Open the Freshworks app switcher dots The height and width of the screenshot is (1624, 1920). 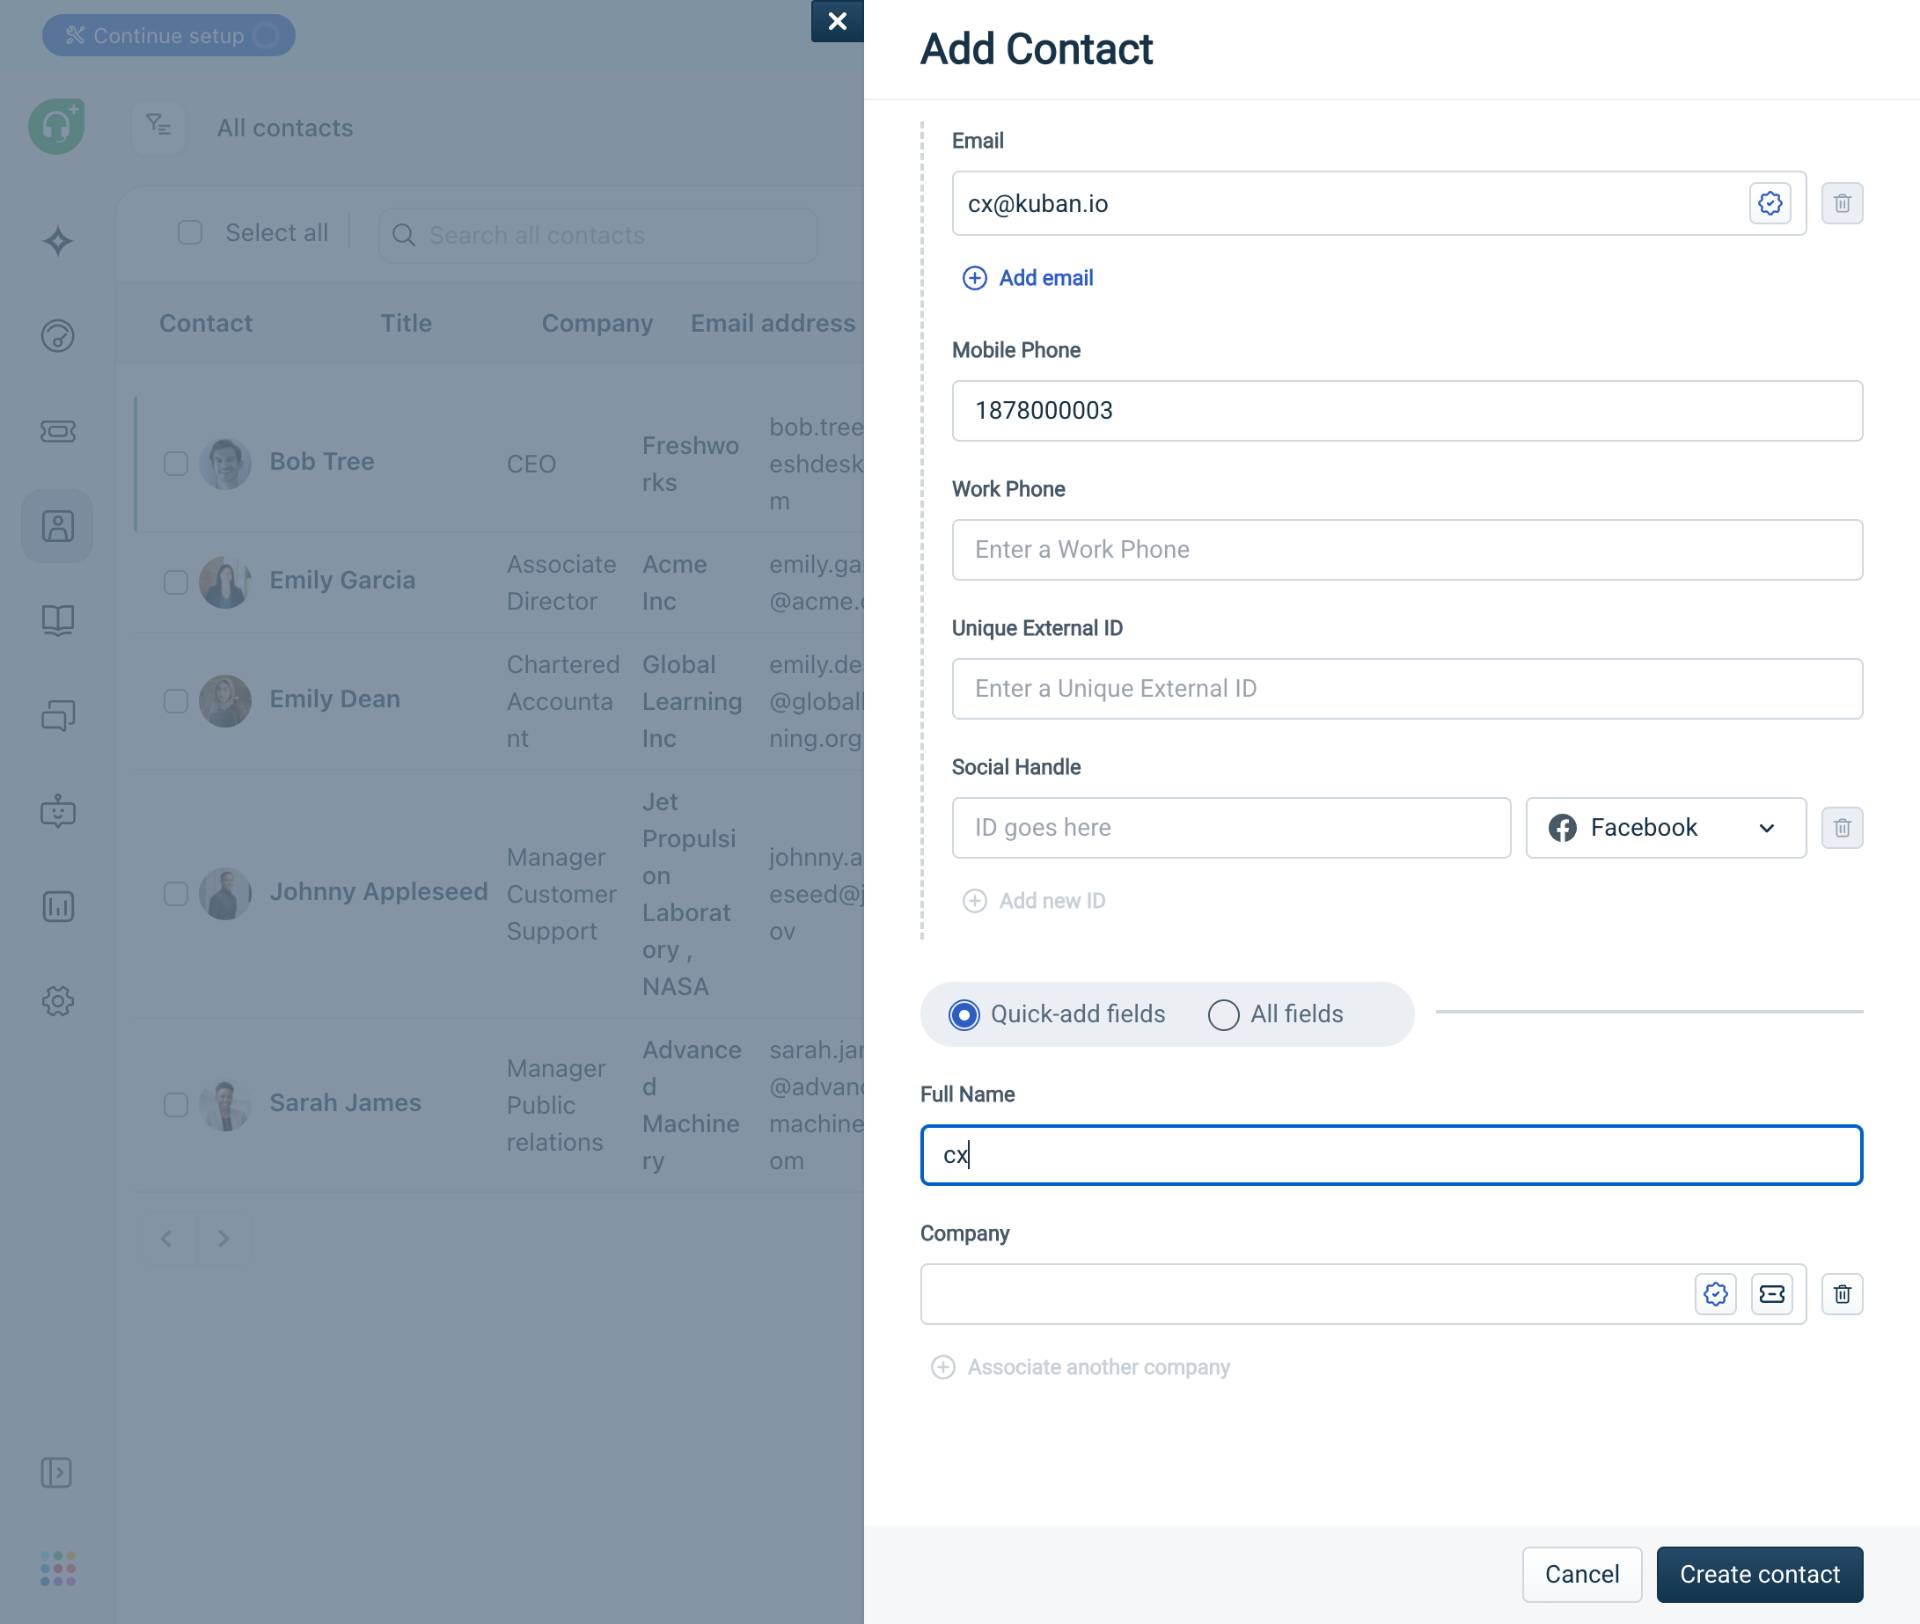click(57, 1568)
